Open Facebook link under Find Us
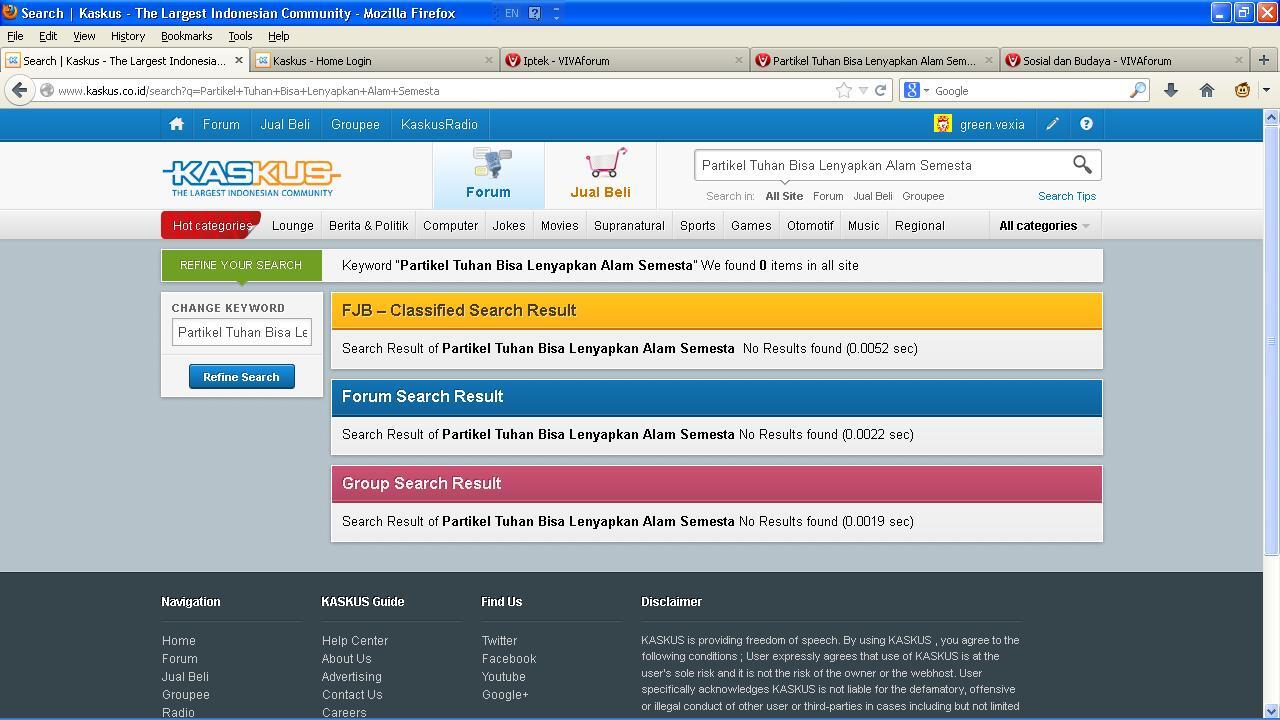 pos(509,658)
